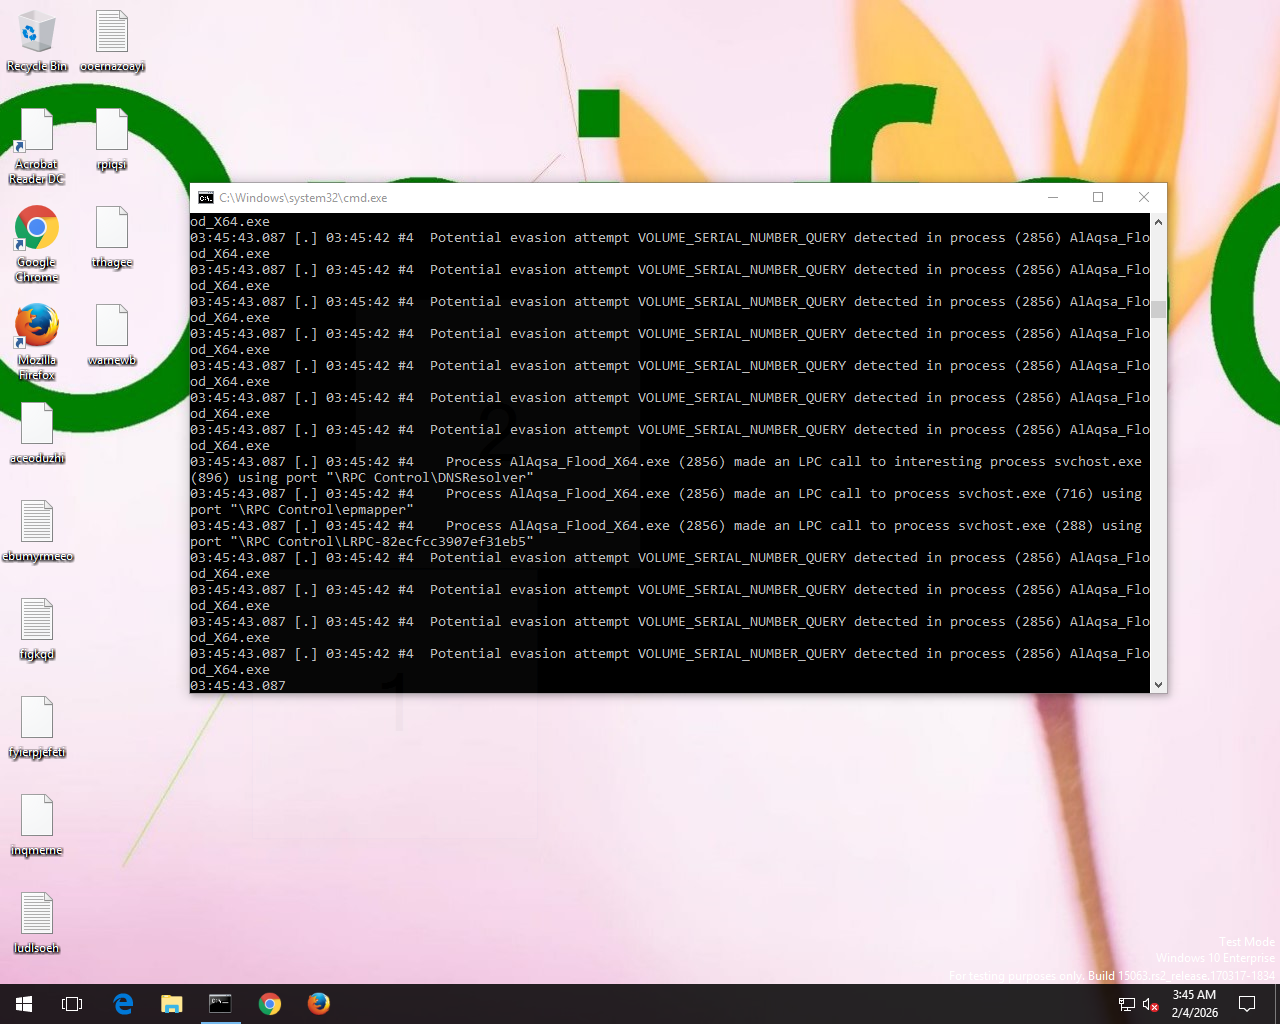Launch Microsoft Edge from the taskbar
This screenshot has height=1024, width=1280.
(123, 1004)
